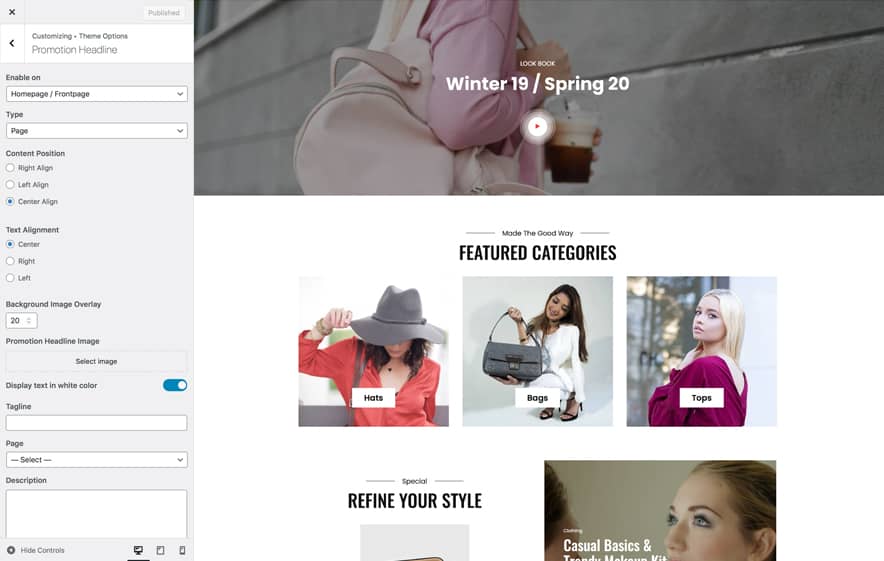
Task: Play the Look Book video button
Action: (x=537, y=126)
